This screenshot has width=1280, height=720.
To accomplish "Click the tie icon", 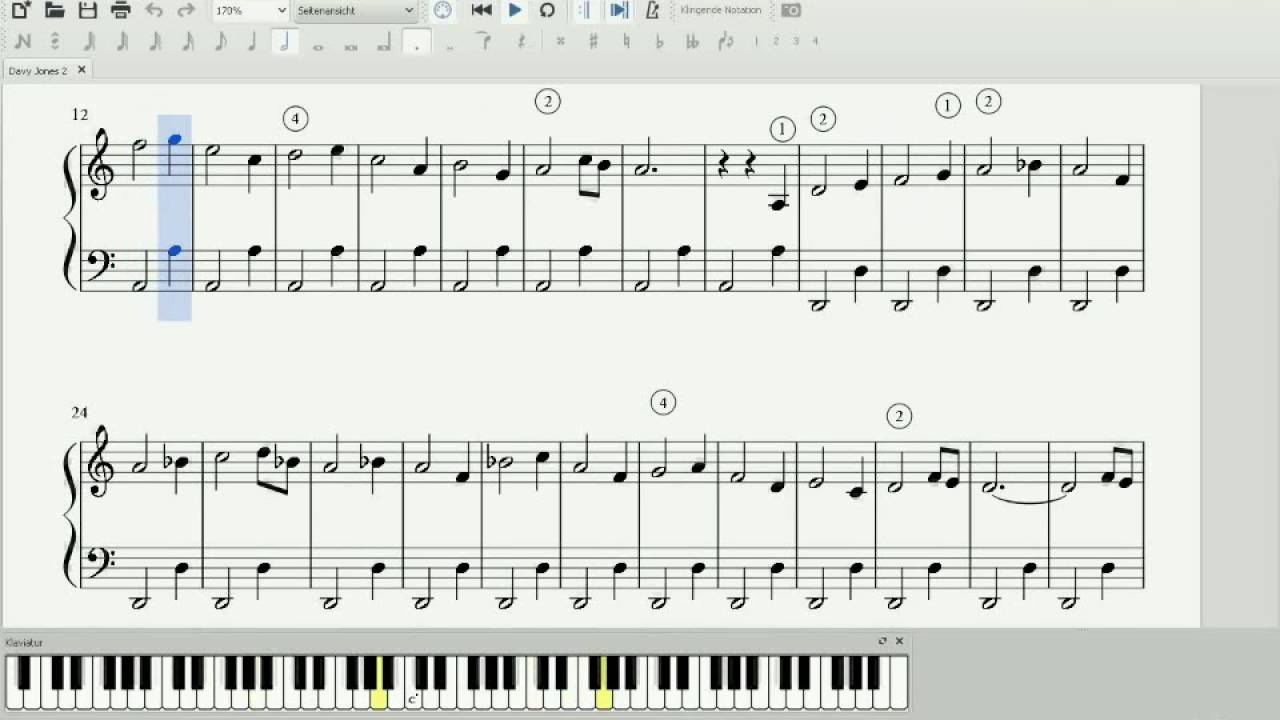I will tap(484, 41).
